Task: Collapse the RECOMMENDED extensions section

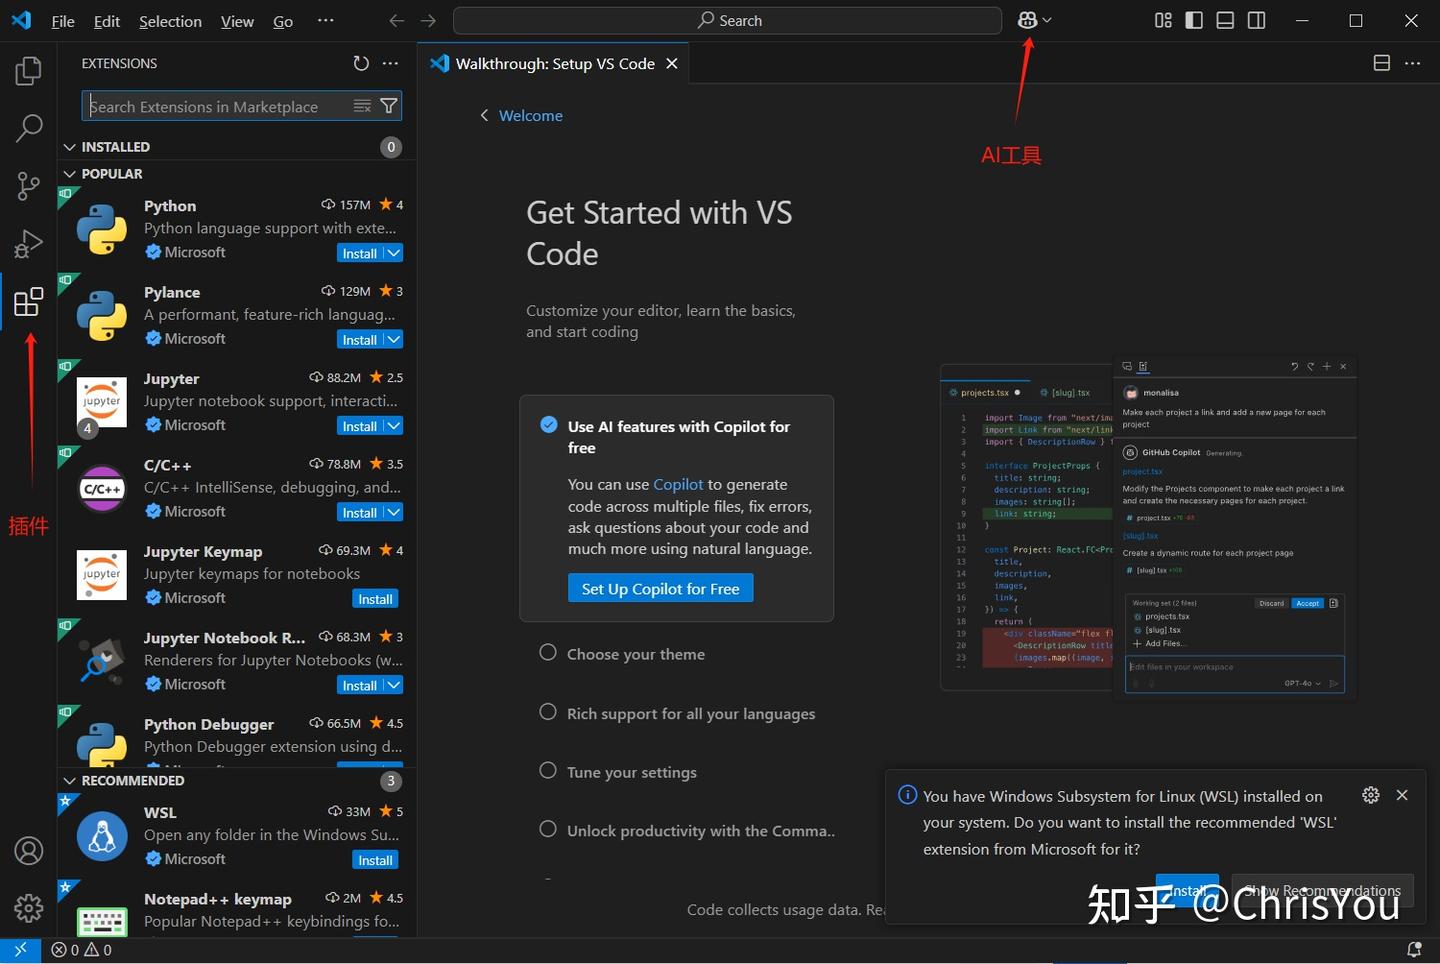Action: pos(70,780)
